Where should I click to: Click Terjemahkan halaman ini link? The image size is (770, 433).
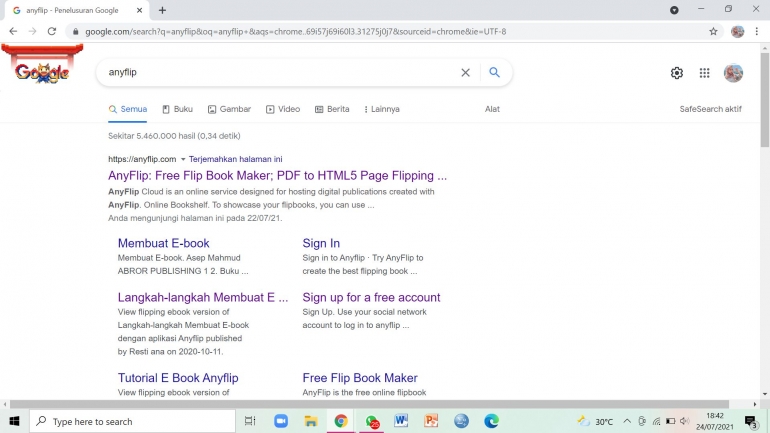point(235,159)
